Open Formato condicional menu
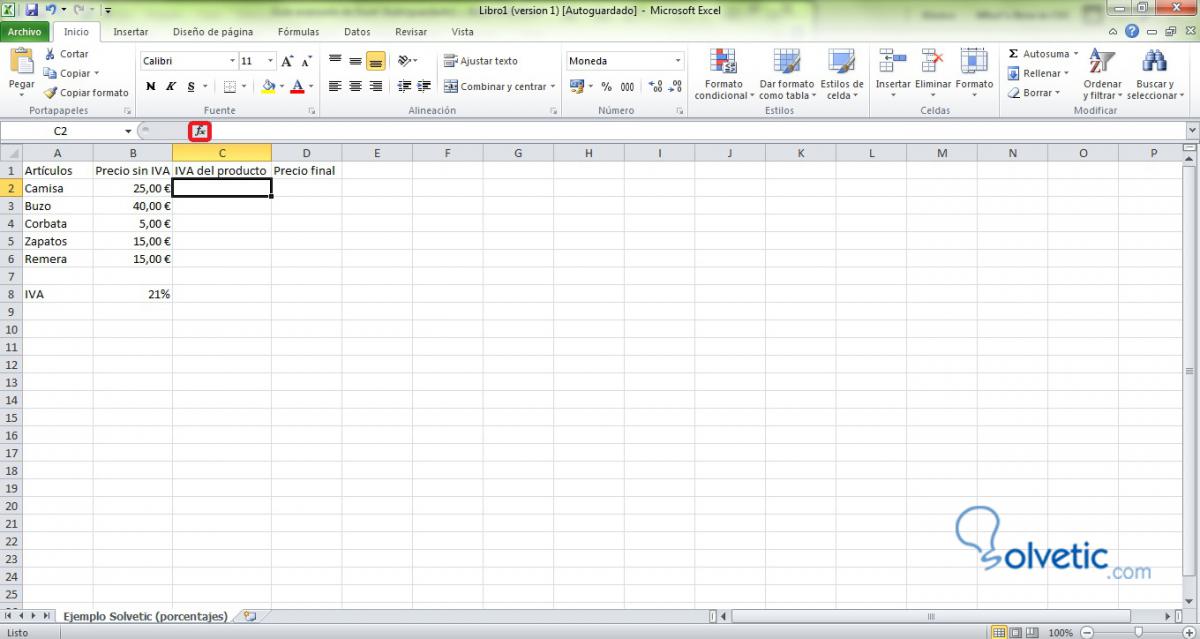Image resolution: width=1200 pixels, height=639 pixels. tap(722, 74)
